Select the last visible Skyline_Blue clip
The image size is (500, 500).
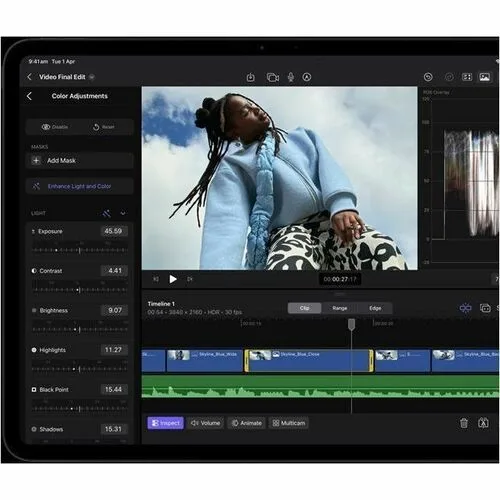466,360
